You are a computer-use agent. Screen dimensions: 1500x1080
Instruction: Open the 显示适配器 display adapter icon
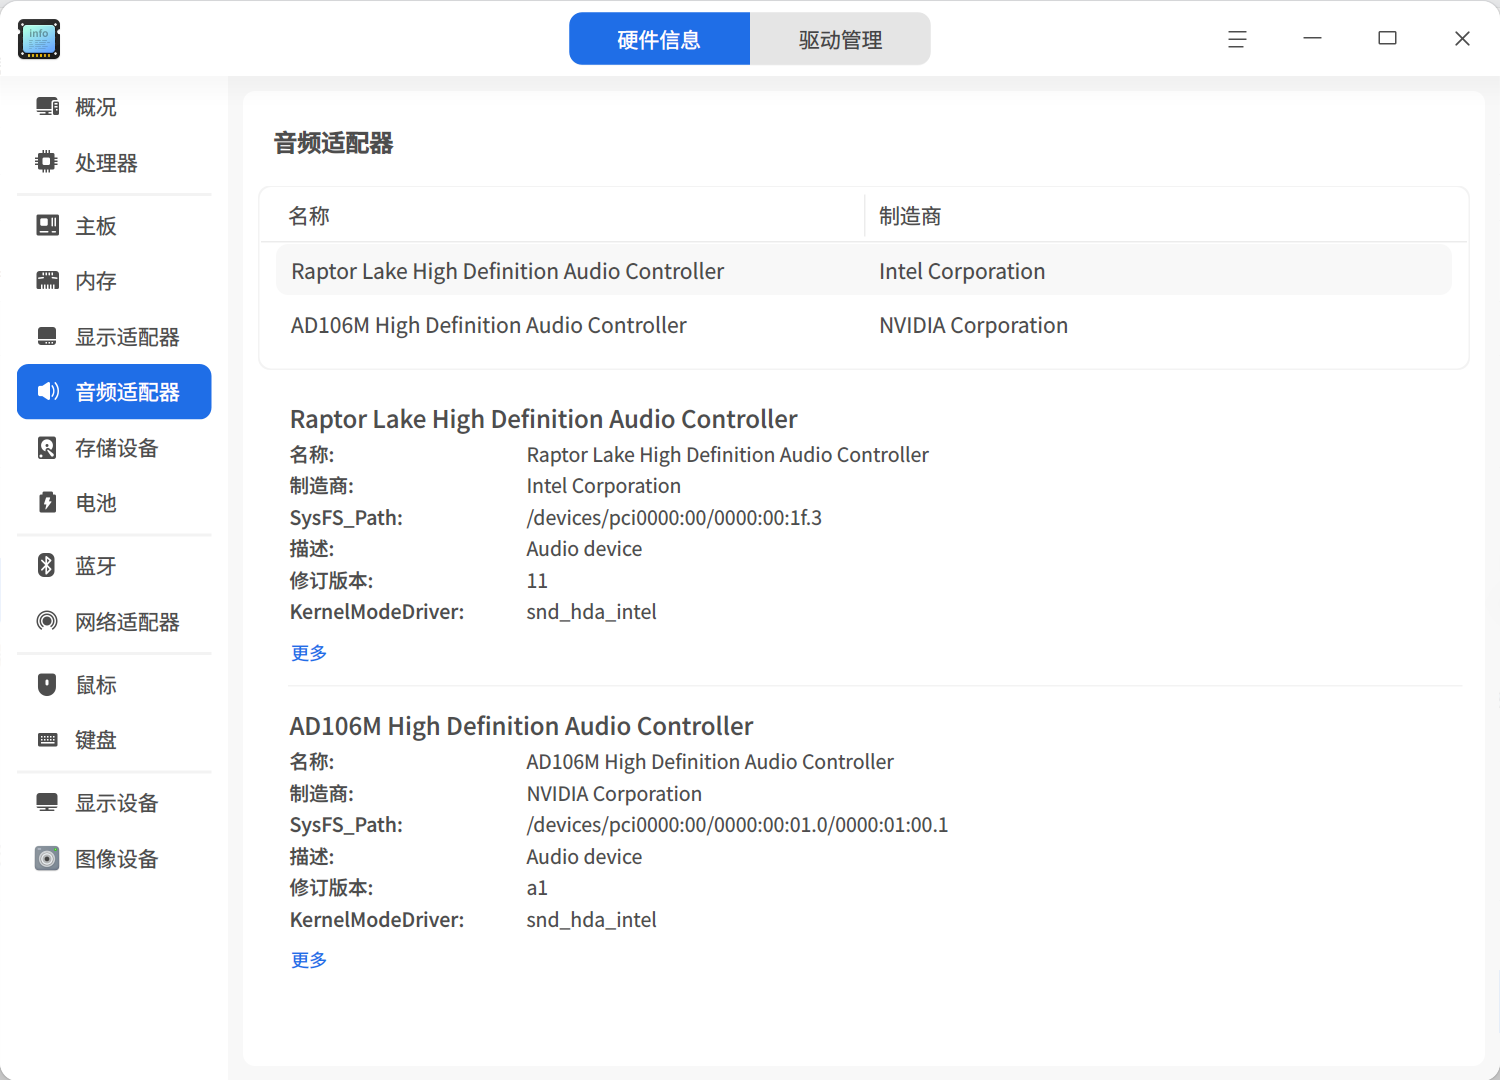47,336
